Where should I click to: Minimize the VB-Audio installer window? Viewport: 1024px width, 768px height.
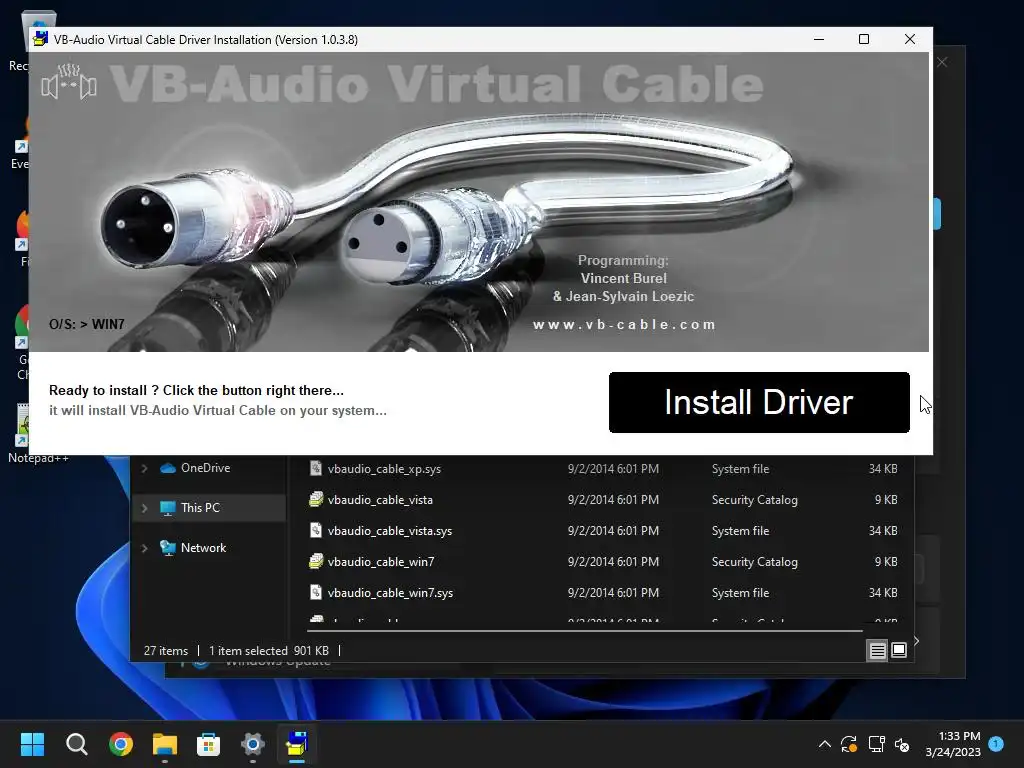(819, 39)
